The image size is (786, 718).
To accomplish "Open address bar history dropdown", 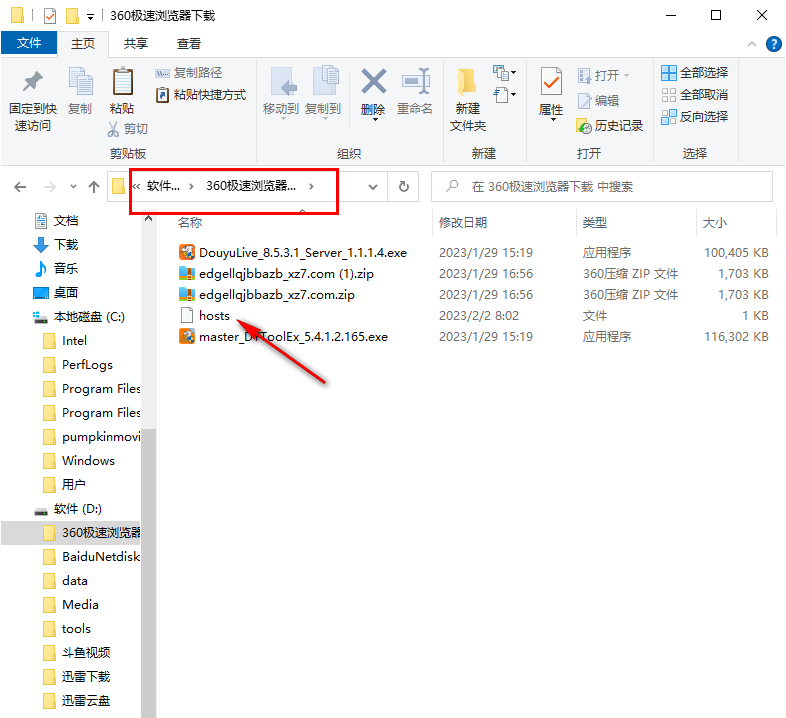I will 372,187.
